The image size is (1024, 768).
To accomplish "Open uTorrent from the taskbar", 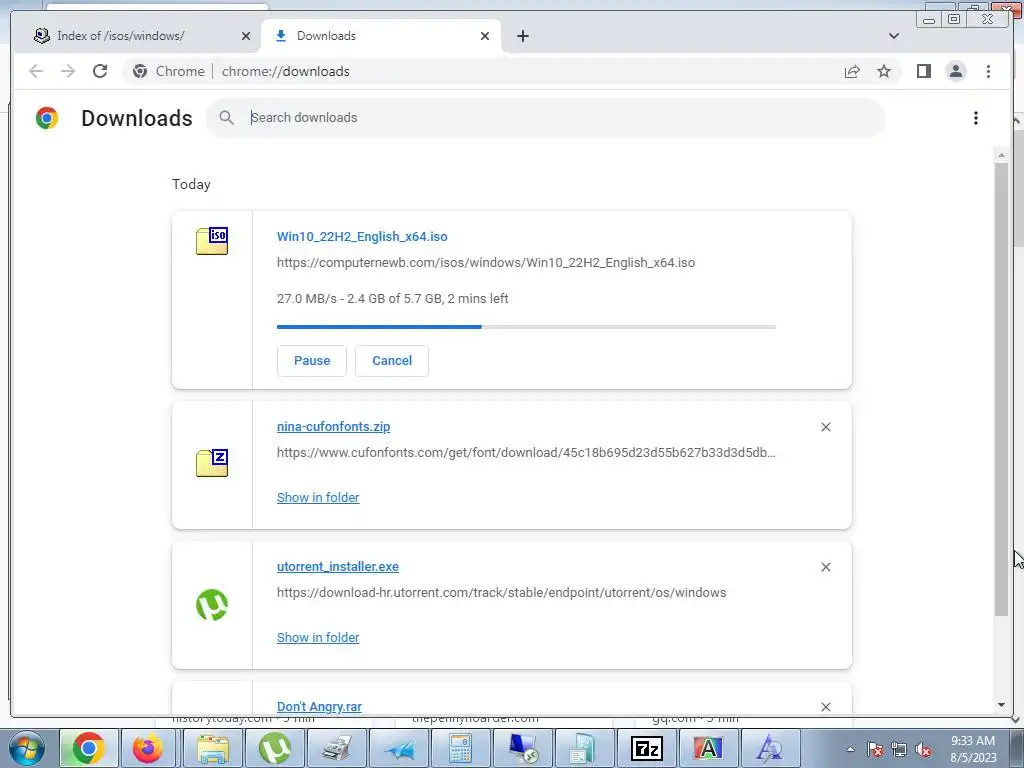I will coord(275,748).
